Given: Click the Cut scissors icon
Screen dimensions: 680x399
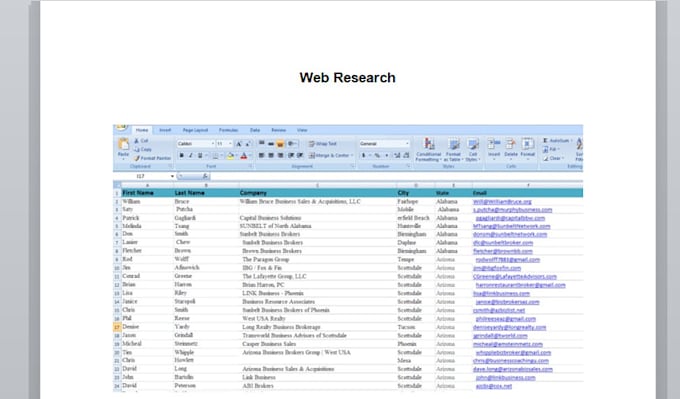Looking at the screenshot, I should [x=136, y=141].
